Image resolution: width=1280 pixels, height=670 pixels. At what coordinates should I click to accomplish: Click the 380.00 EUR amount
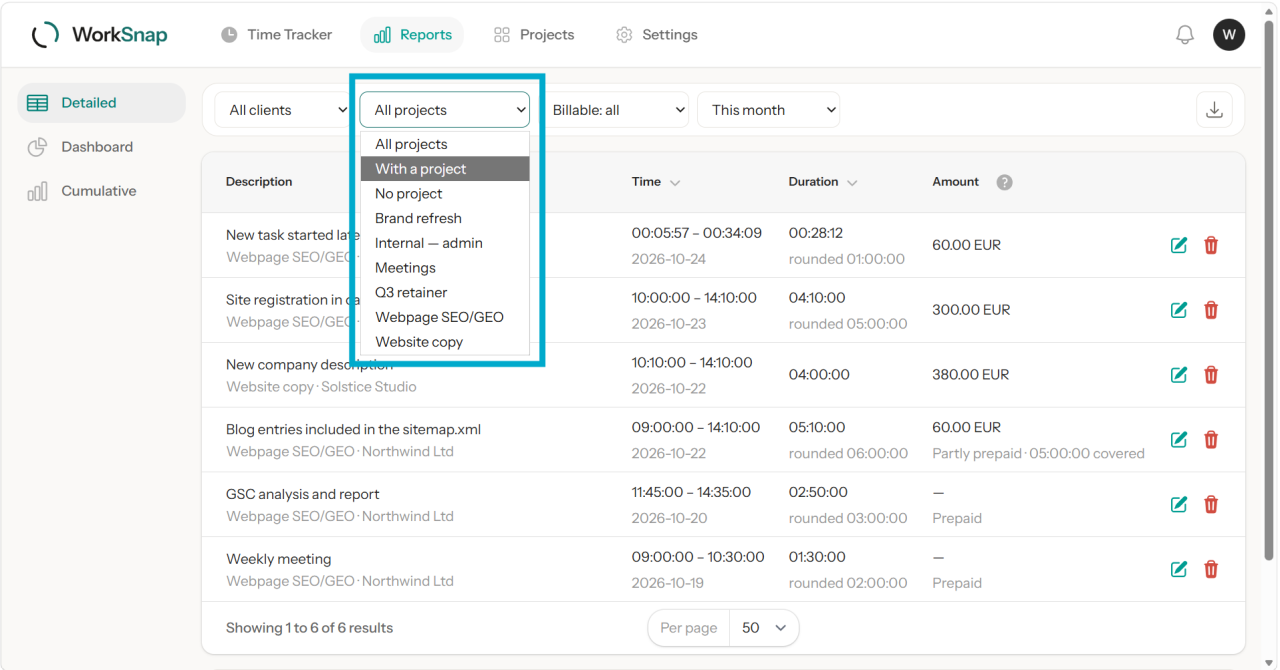click(971, 375)
